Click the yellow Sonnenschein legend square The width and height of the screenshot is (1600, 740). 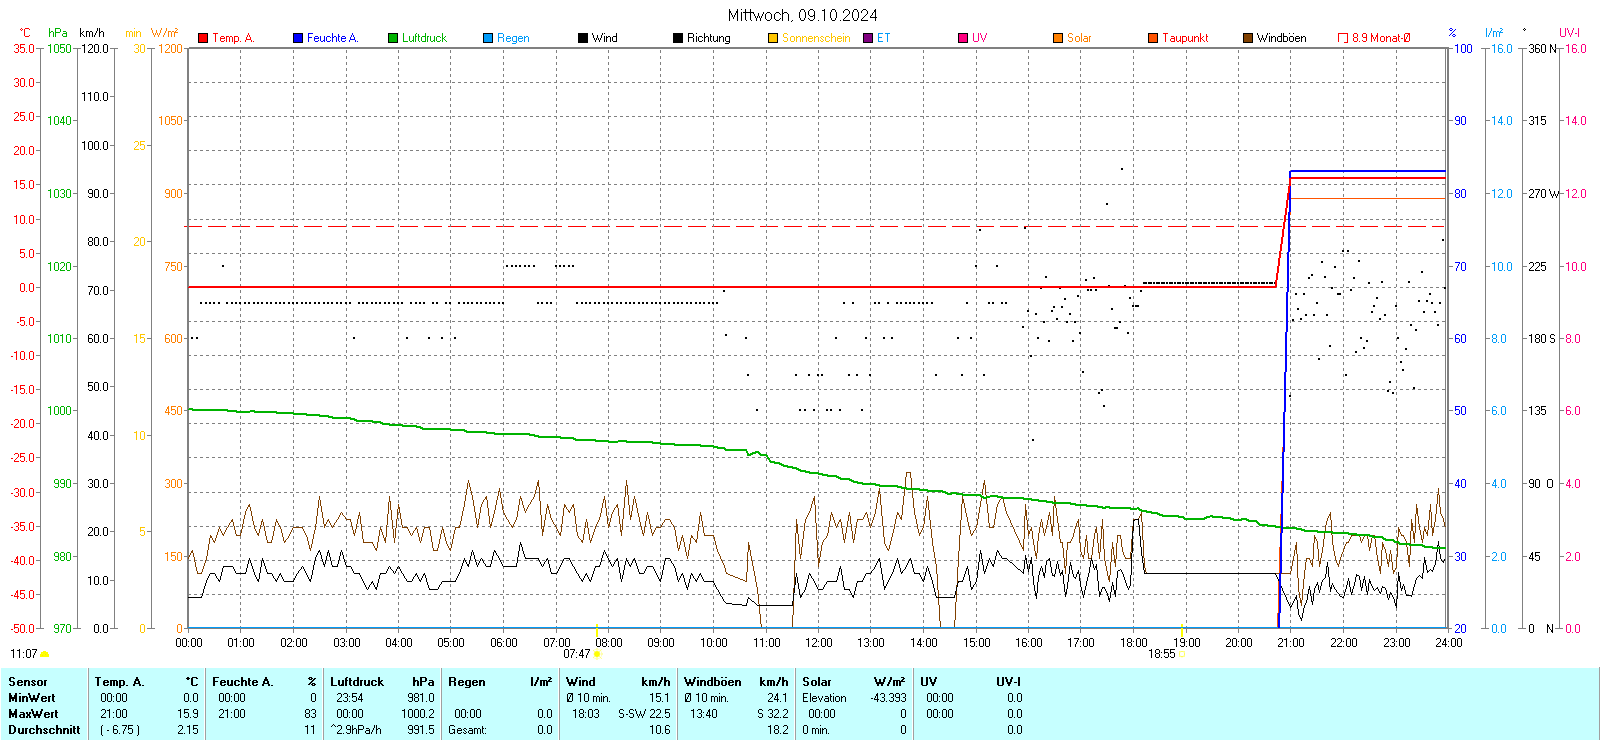pos(773,38)
